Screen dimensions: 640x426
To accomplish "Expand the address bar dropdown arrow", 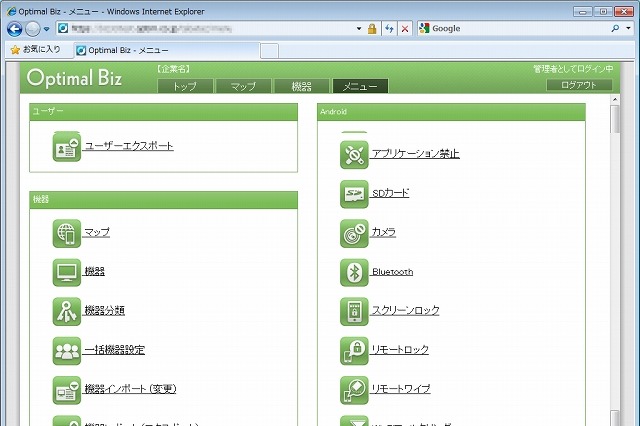I will click(359, 29).
